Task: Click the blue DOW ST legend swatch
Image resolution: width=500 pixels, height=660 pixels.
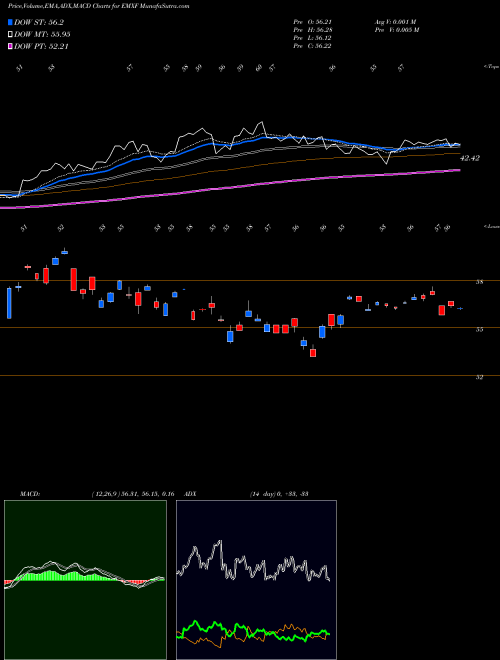Action: coord(11,22)
